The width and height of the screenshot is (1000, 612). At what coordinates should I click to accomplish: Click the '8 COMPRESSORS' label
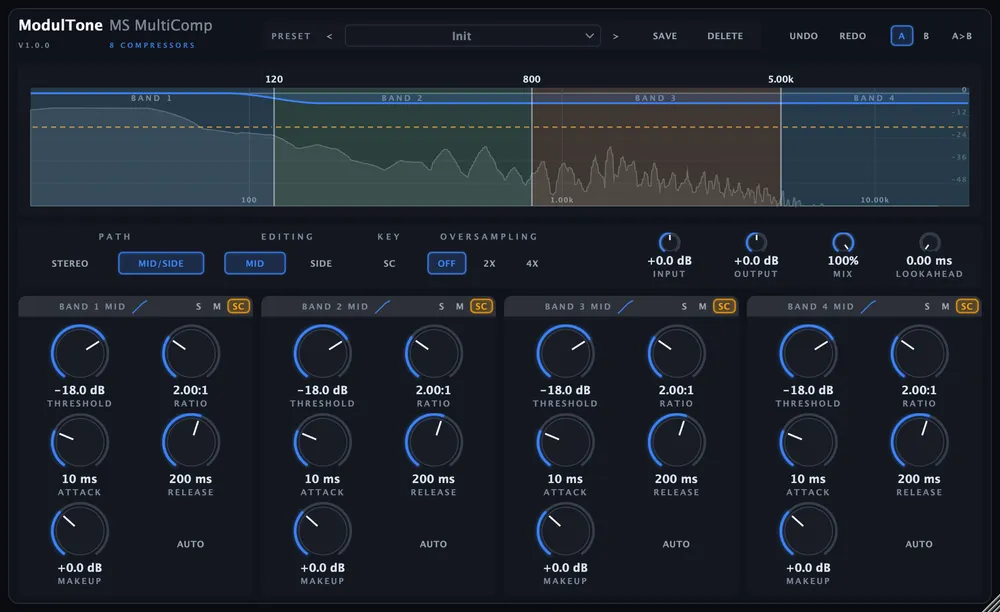[152, 45]
